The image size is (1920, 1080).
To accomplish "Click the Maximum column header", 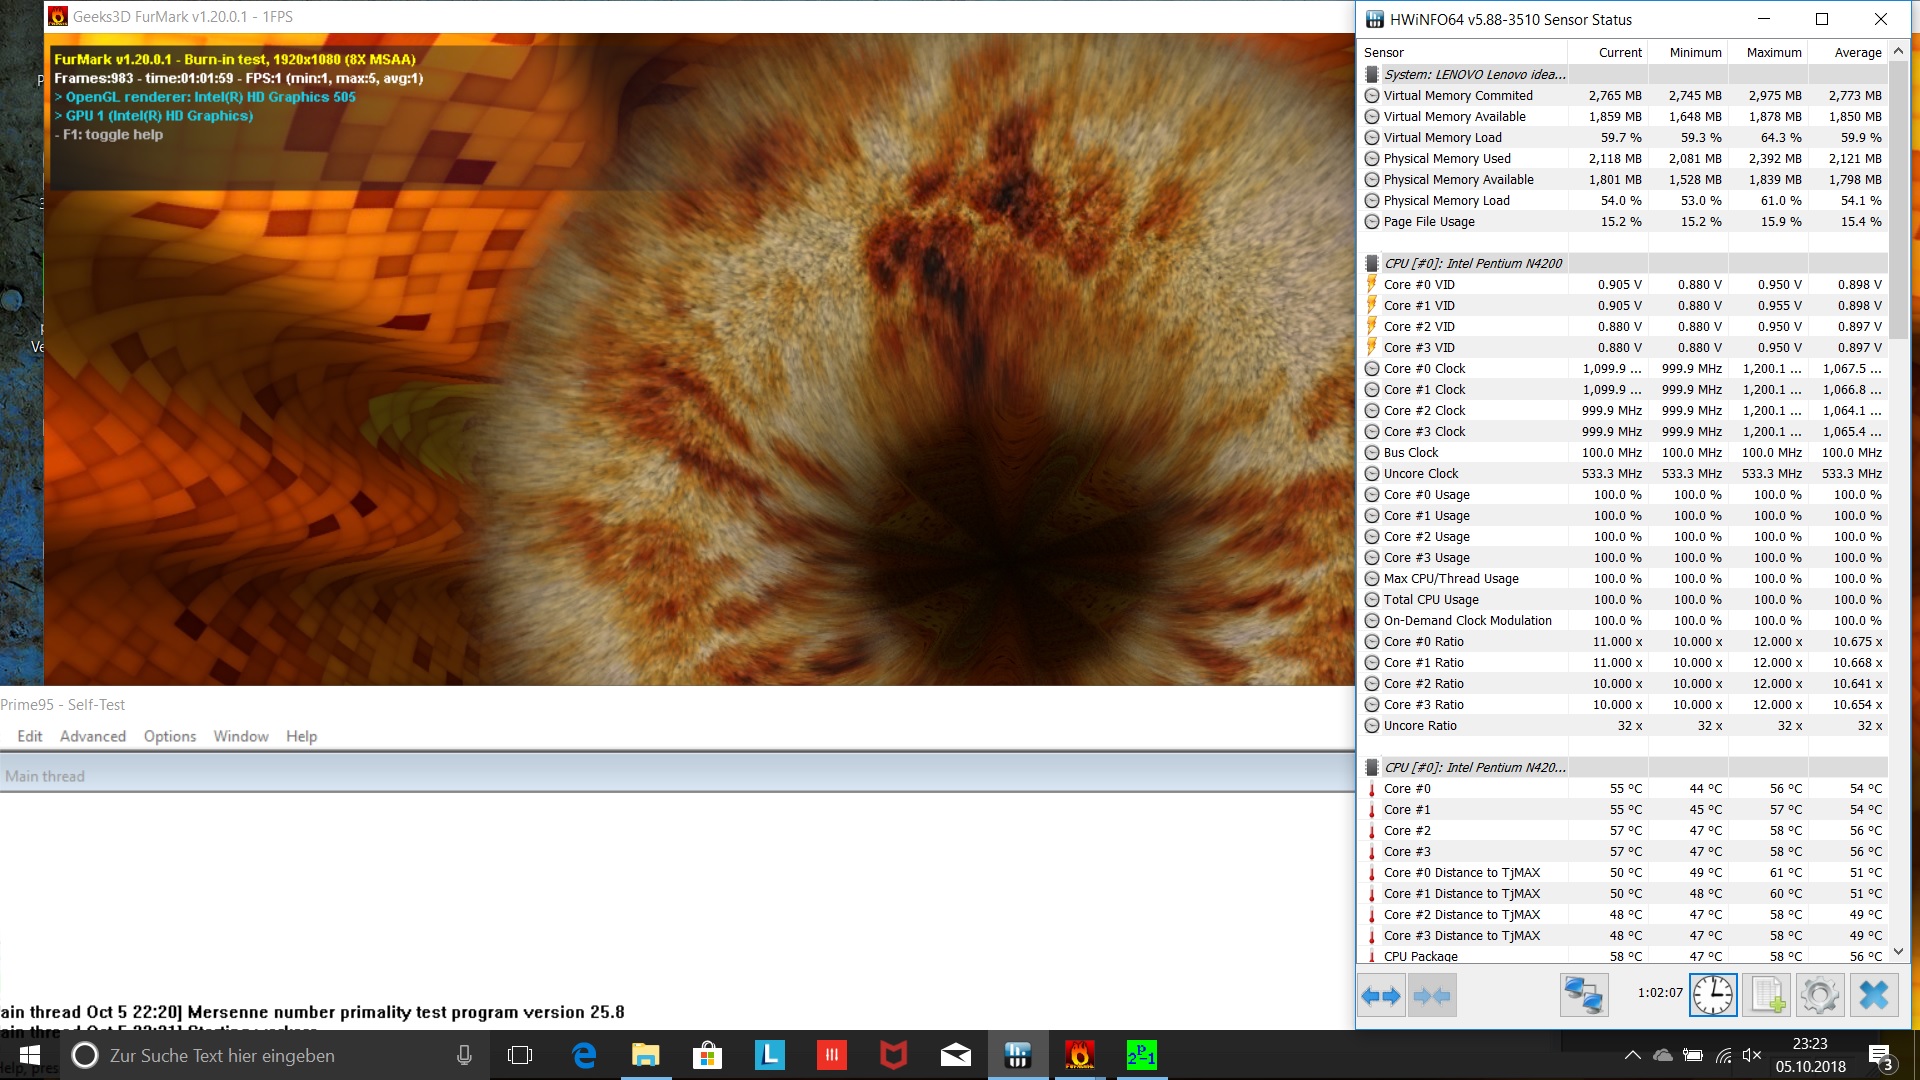I will [x=1773, y=52].
